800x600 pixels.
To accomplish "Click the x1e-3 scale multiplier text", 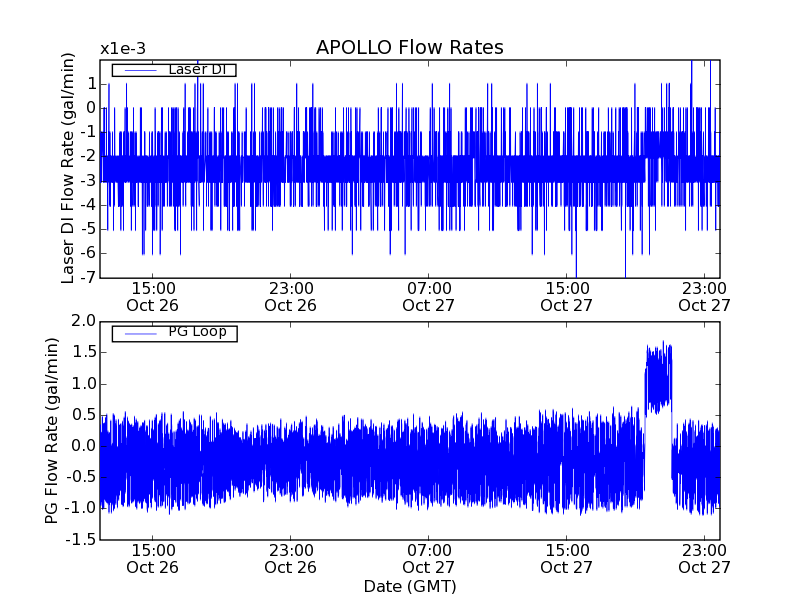I will [122, 49].
